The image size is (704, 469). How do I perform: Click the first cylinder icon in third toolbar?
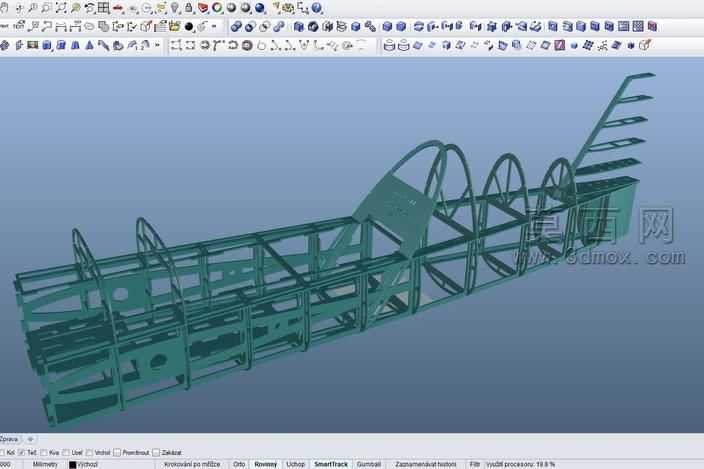coord(390,45)
